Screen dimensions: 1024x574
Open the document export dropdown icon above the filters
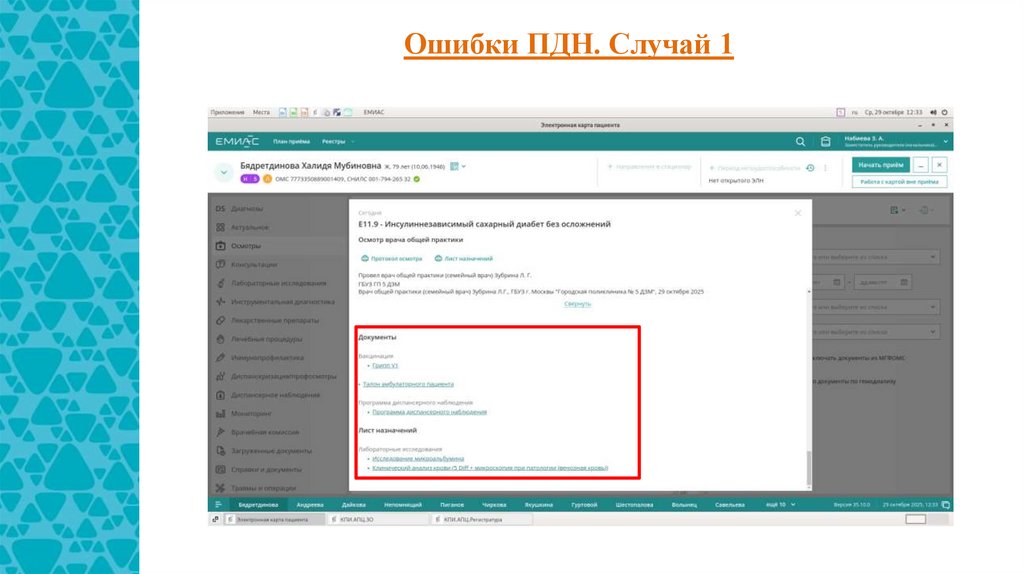coord(897,210)
